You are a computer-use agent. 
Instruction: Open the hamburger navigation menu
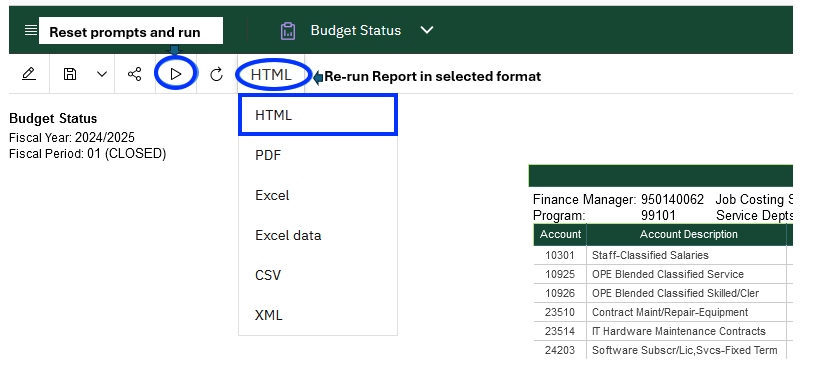pyautogui.click(x=31, y=31)
